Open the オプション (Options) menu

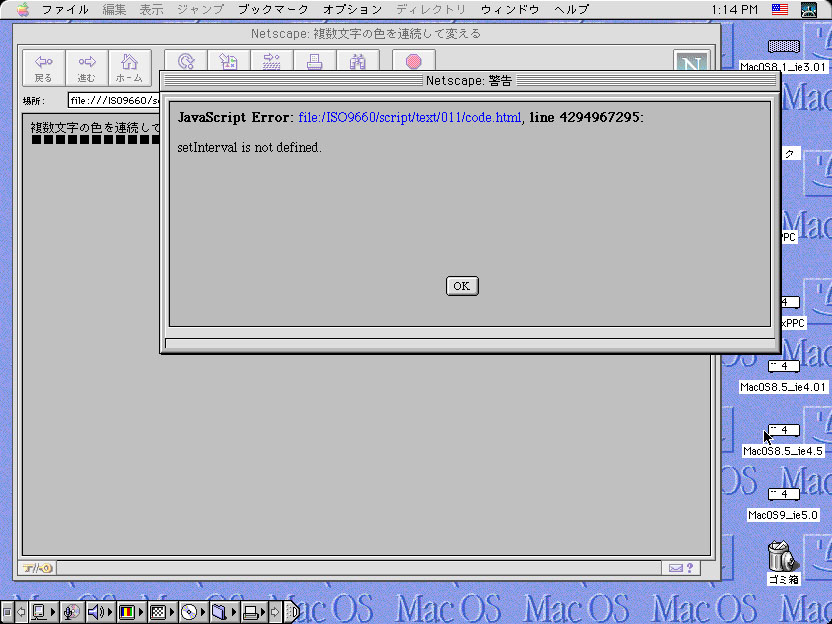click(352, 10)
